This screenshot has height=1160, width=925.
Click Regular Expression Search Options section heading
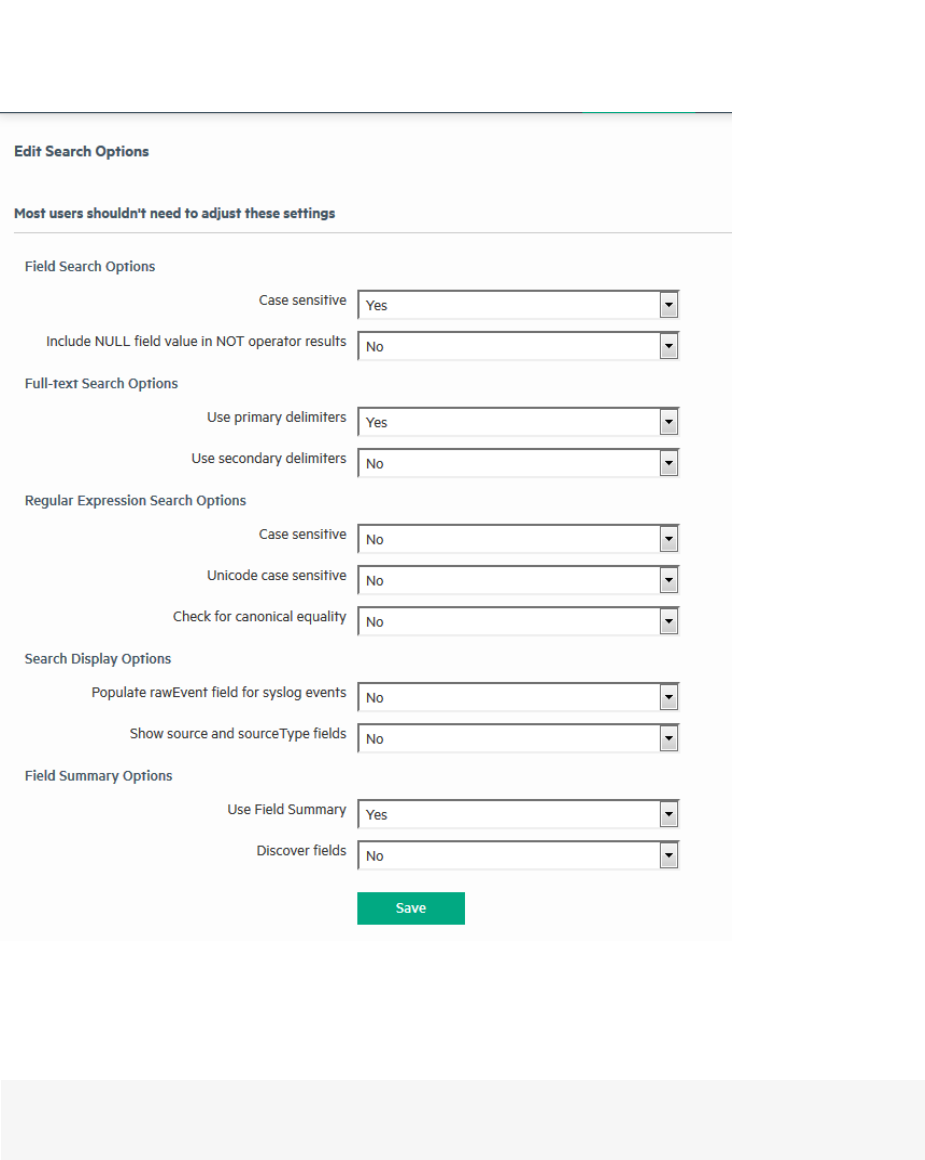click(x=135, y=500)
